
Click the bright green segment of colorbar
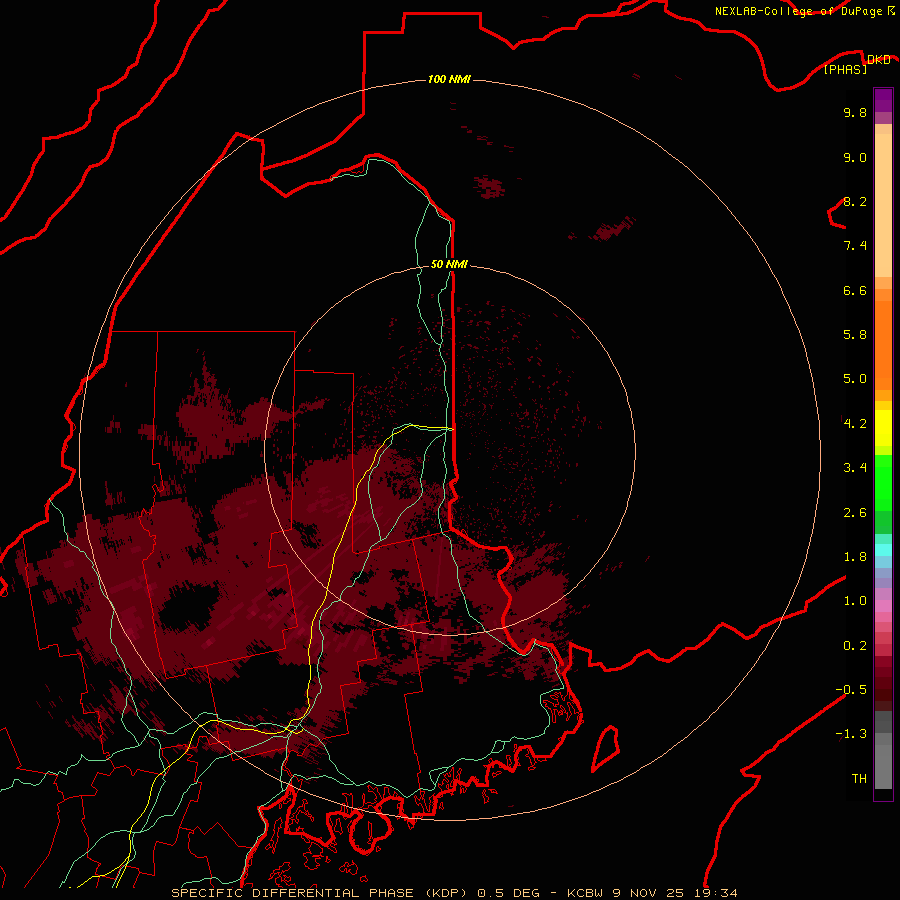883,482
